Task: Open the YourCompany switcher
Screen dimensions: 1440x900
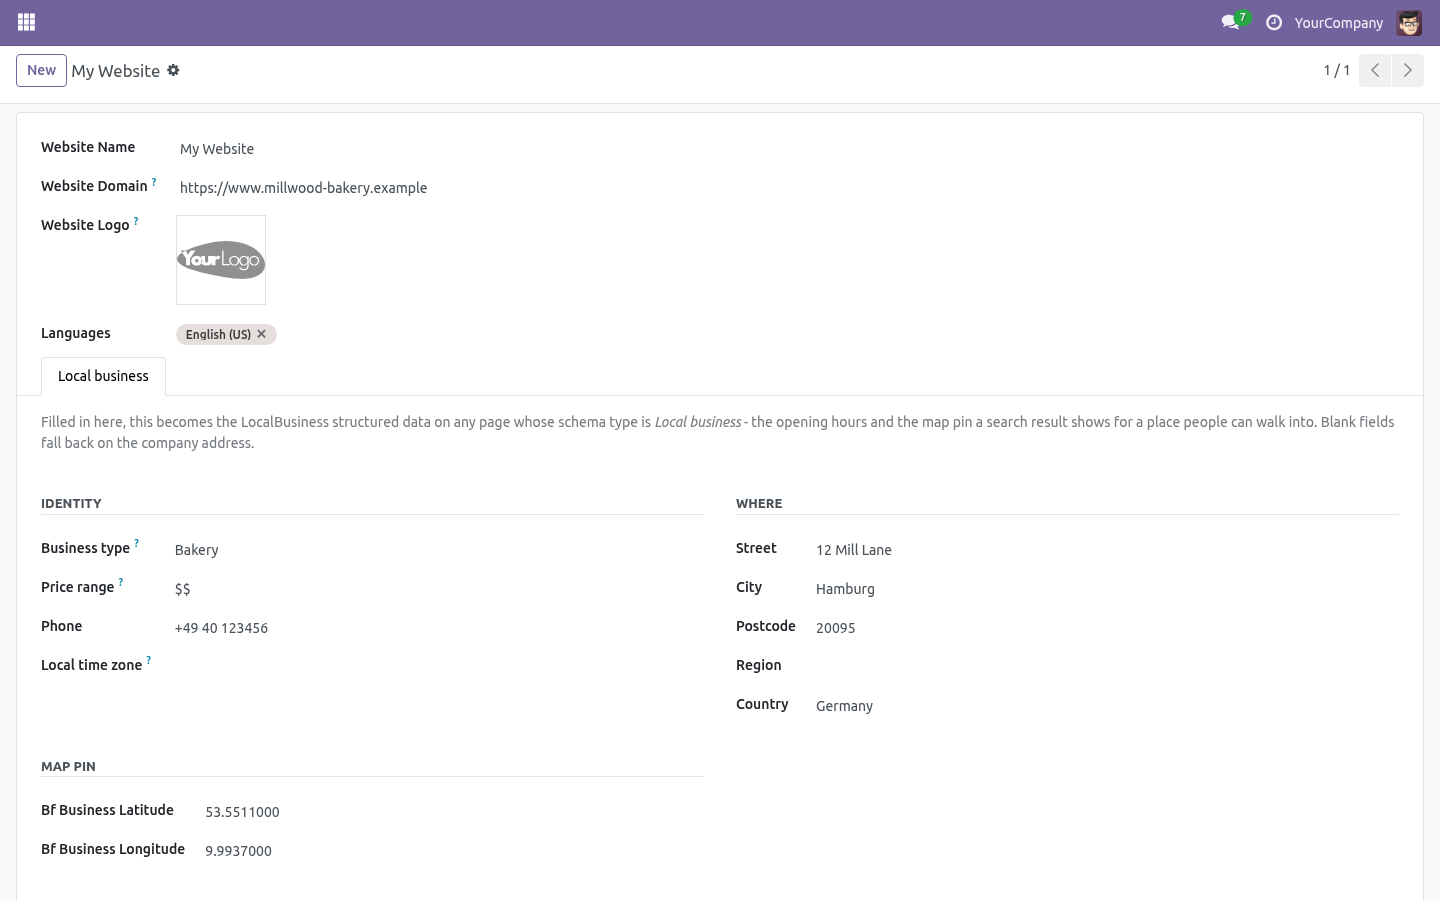Action: coord(1338,22)
